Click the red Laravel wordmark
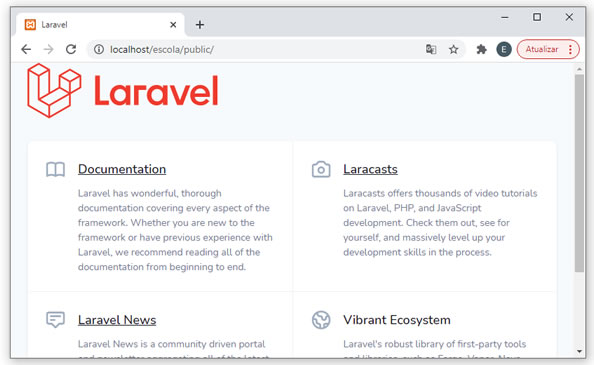594x365 pixels. (x=156, y=91)
